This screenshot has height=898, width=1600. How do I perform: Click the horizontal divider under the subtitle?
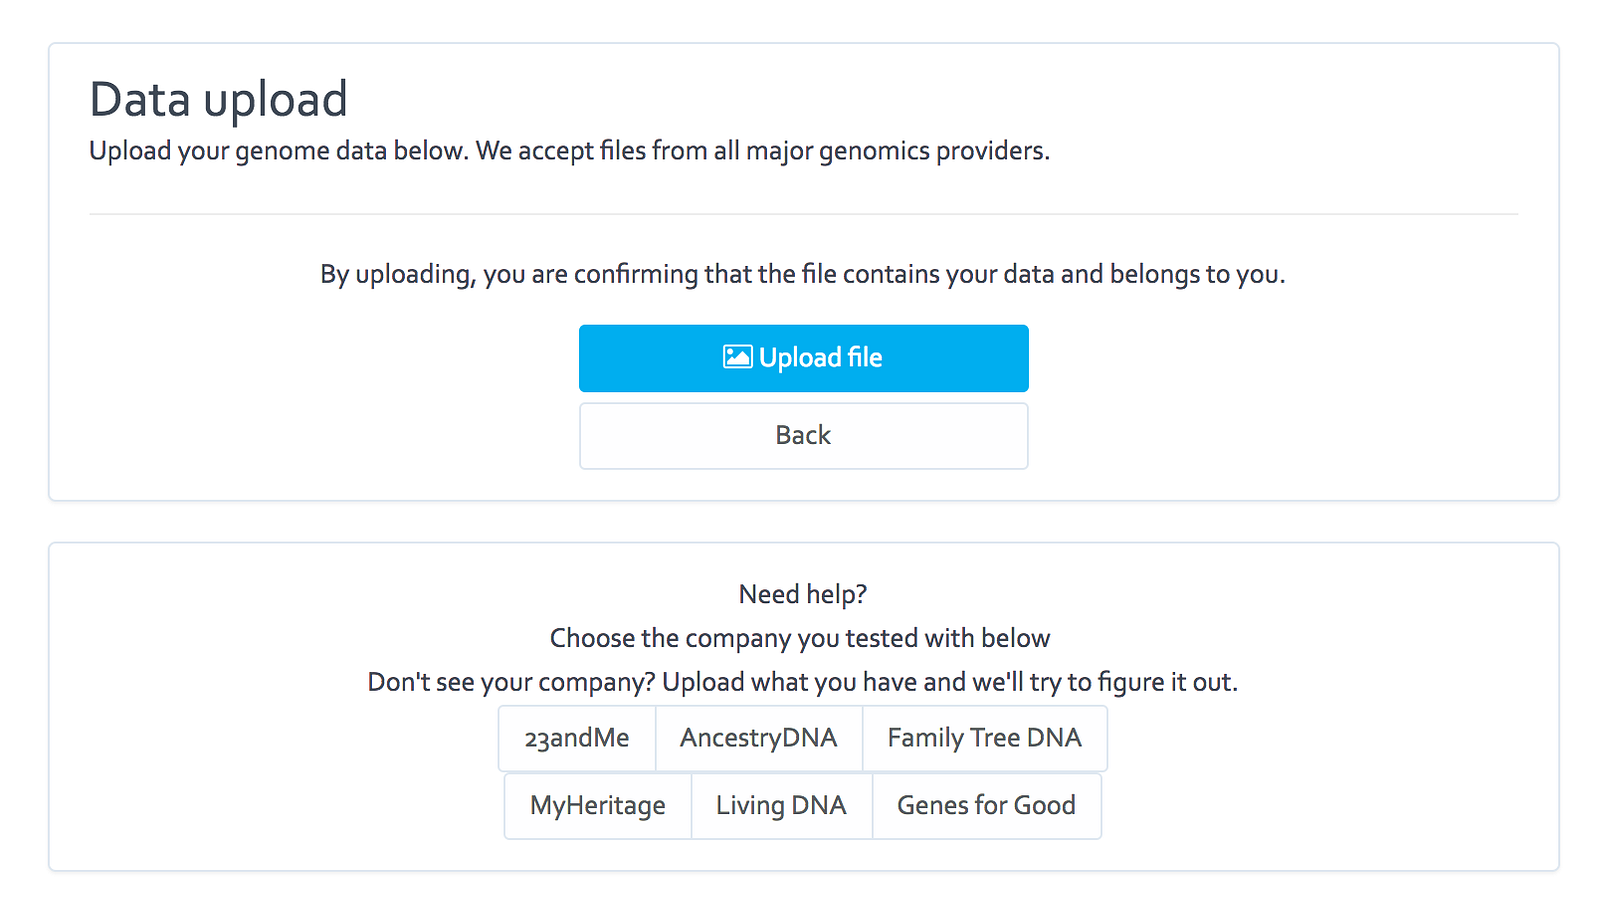click(803, 214)
